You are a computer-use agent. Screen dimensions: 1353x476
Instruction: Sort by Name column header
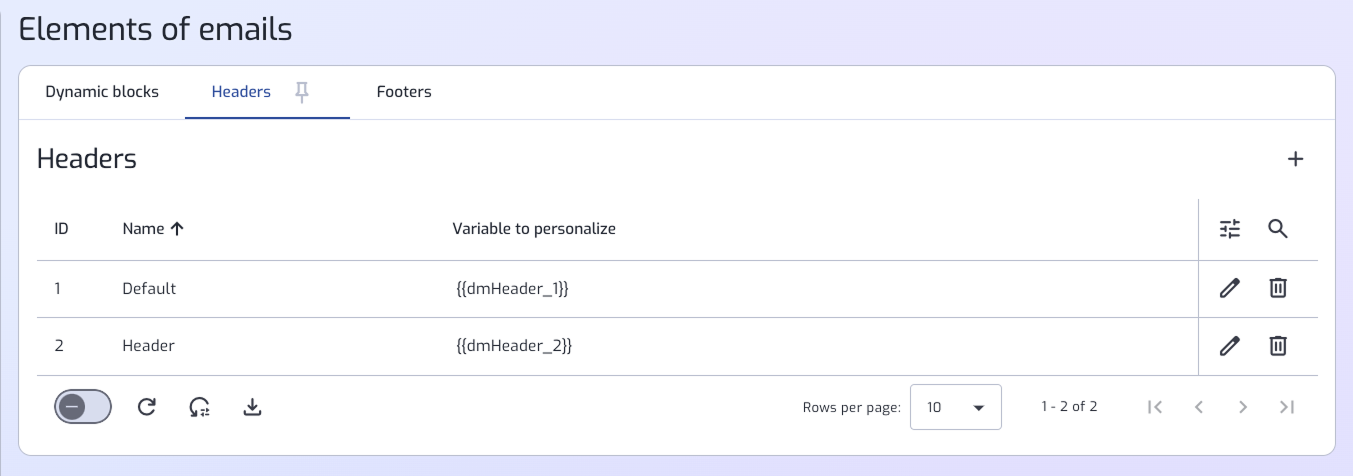[153, 229]
